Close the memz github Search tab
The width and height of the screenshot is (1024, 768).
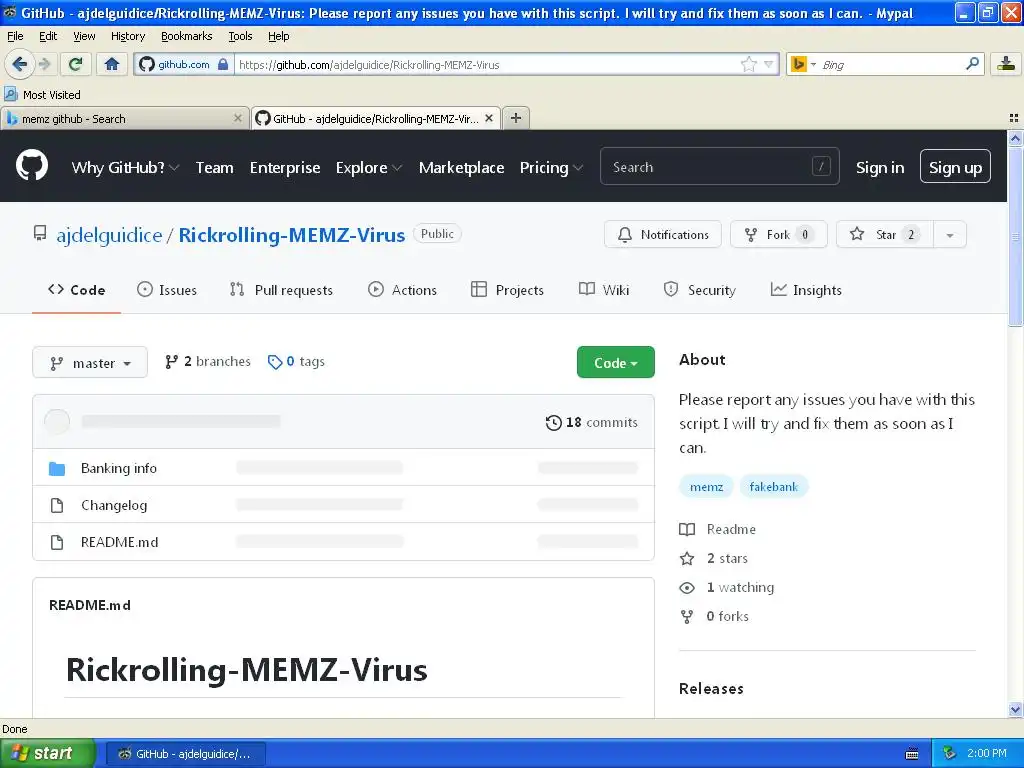[x=238, y=118]
